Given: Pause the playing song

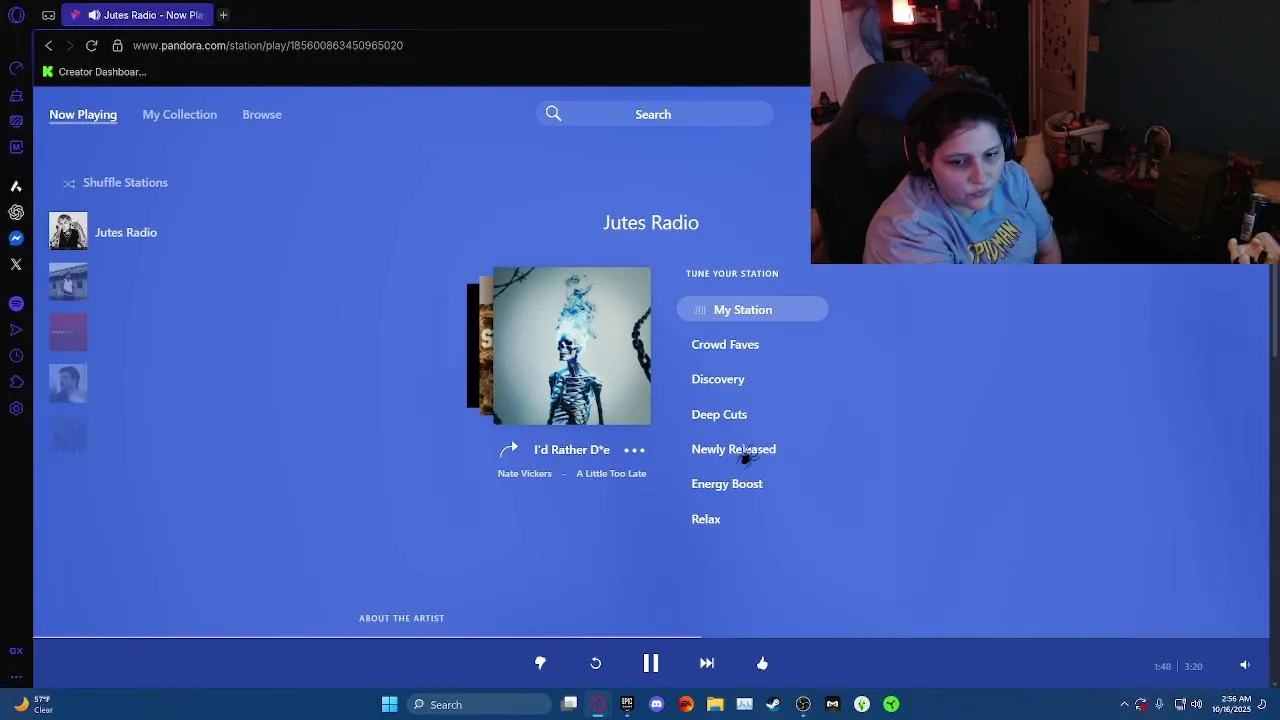Looking at the screenshot, I should point(650,663).
